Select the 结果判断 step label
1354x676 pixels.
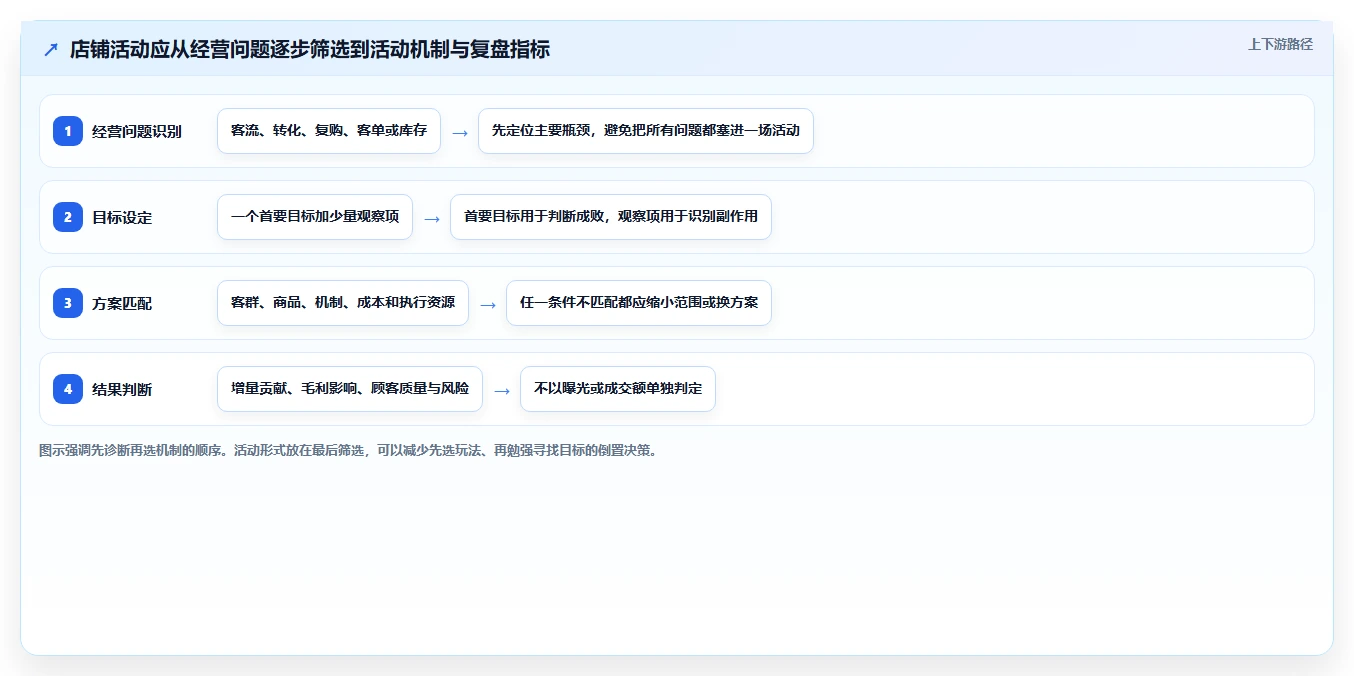pos(122,389)
